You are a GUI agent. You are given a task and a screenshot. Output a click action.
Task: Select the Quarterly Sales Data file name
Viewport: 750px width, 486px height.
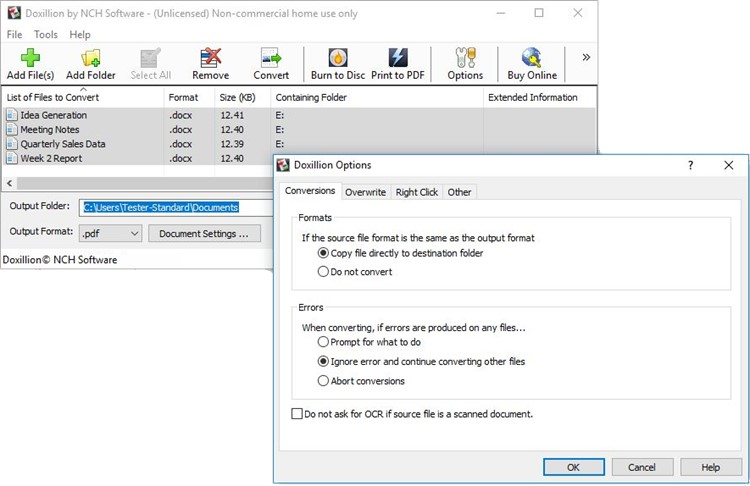coord(63,144)
